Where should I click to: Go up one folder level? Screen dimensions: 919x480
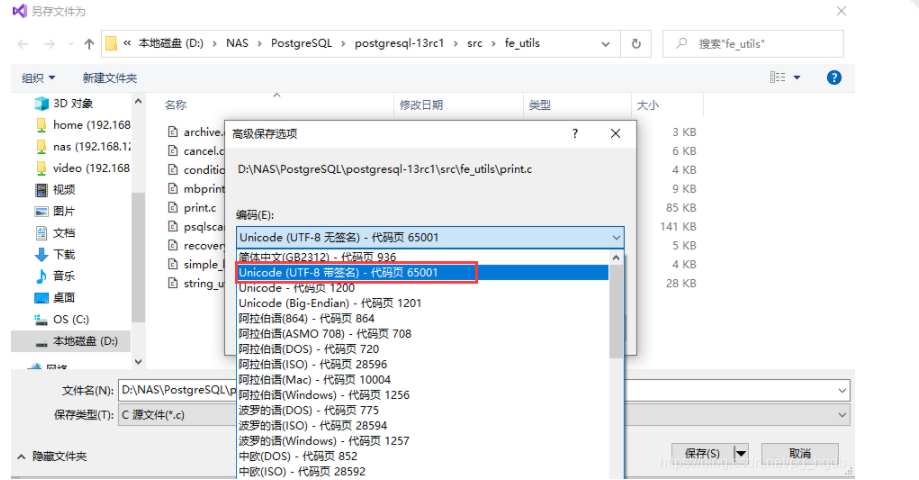tap(89, 44)
